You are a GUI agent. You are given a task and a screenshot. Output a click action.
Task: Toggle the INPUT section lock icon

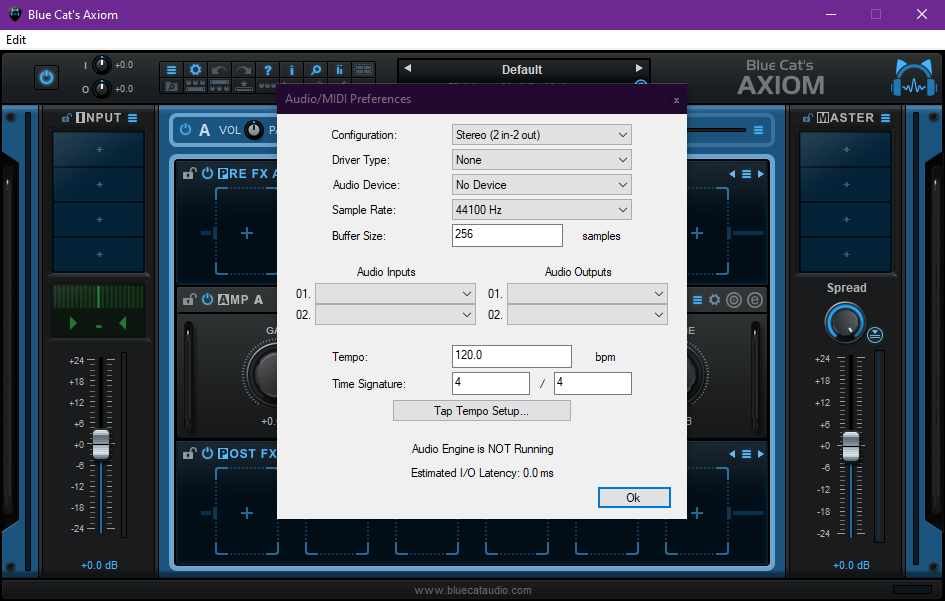(x=67, y=118)
